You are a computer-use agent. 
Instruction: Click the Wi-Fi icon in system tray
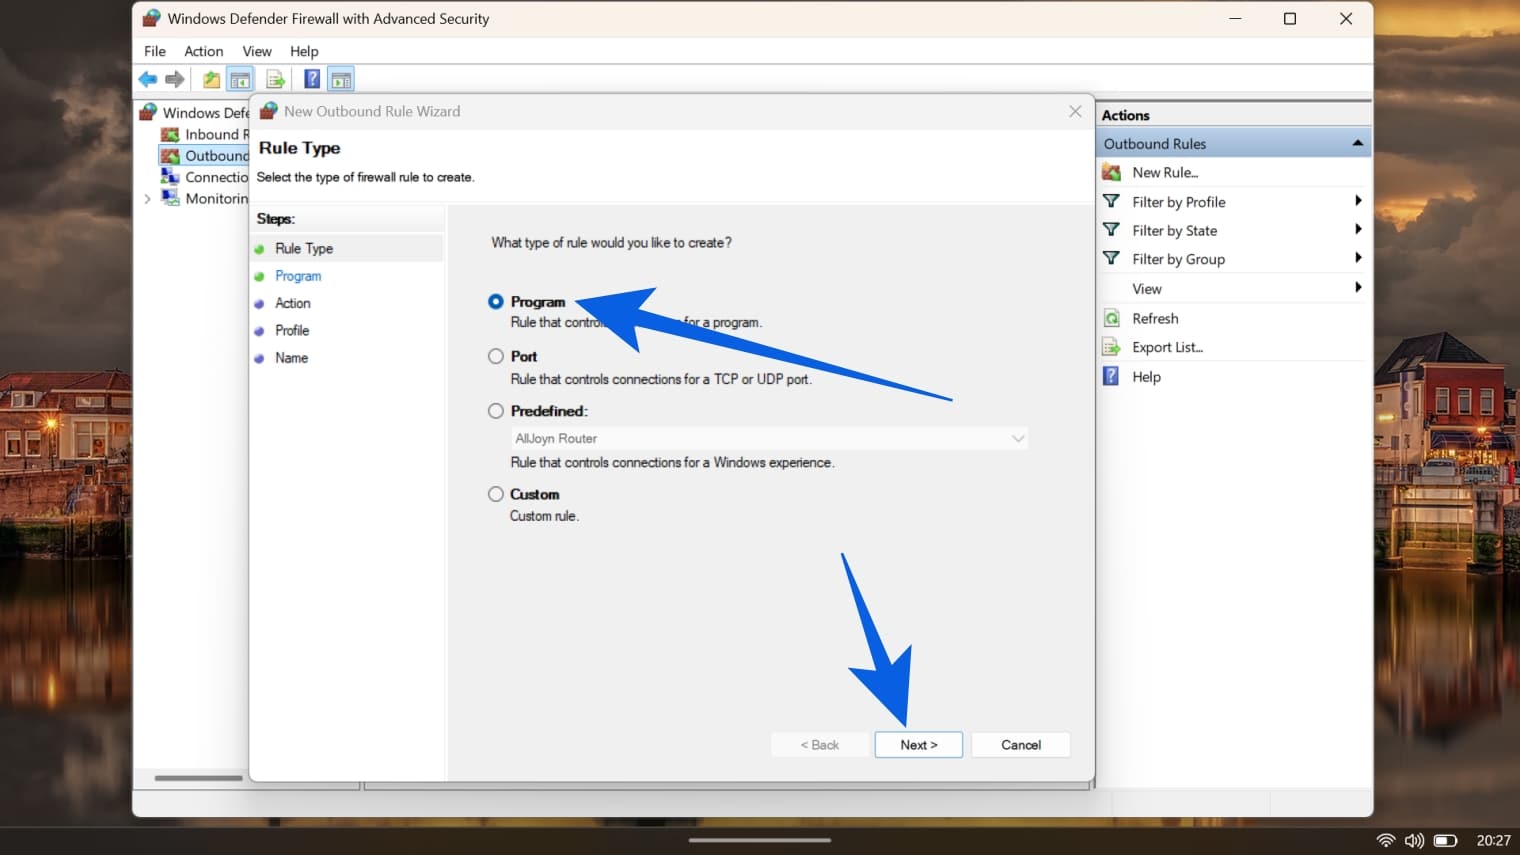(x=1386, y=840)
